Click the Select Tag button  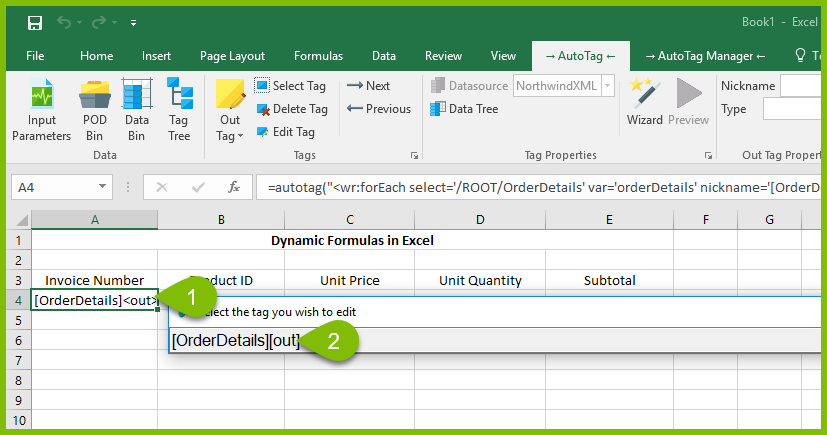(291, 85)
